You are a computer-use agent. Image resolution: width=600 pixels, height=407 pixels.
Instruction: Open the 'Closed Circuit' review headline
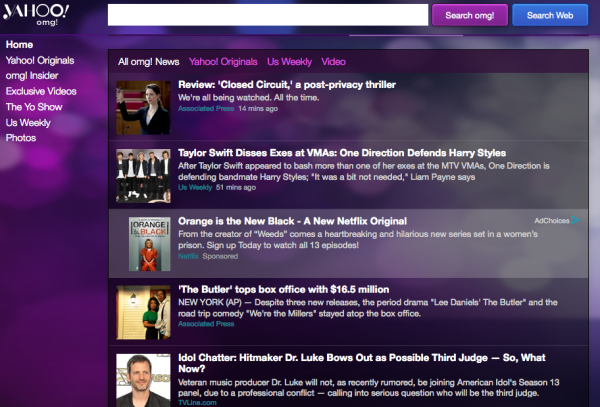tap(287, 85)
